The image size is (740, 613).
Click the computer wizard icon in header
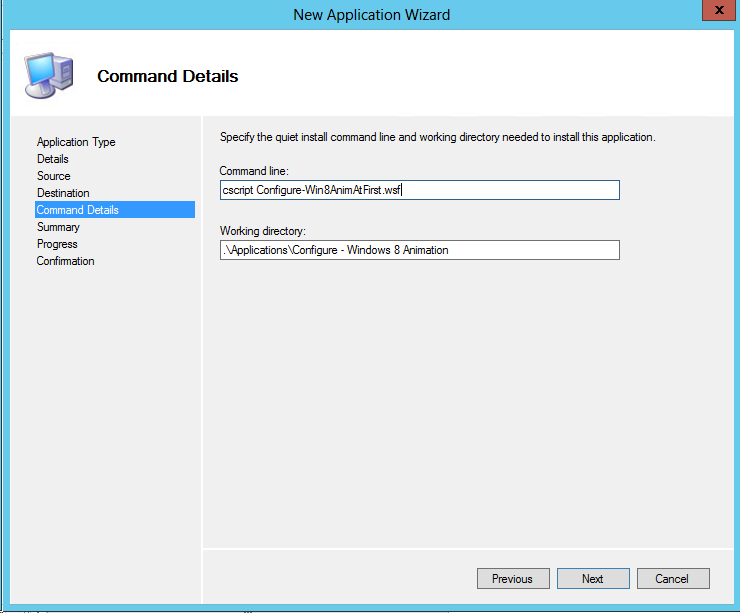tap(48, 76)
